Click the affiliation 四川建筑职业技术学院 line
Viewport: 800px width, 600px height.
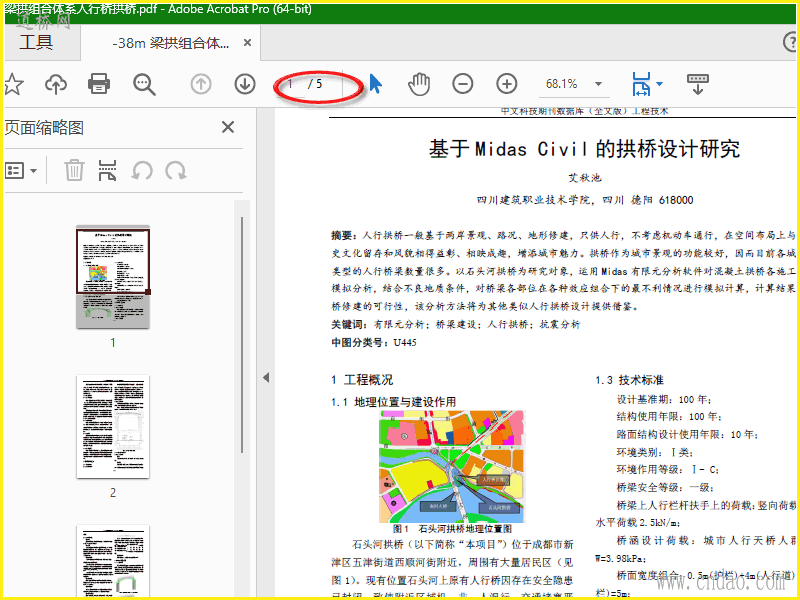click(585, 200)
